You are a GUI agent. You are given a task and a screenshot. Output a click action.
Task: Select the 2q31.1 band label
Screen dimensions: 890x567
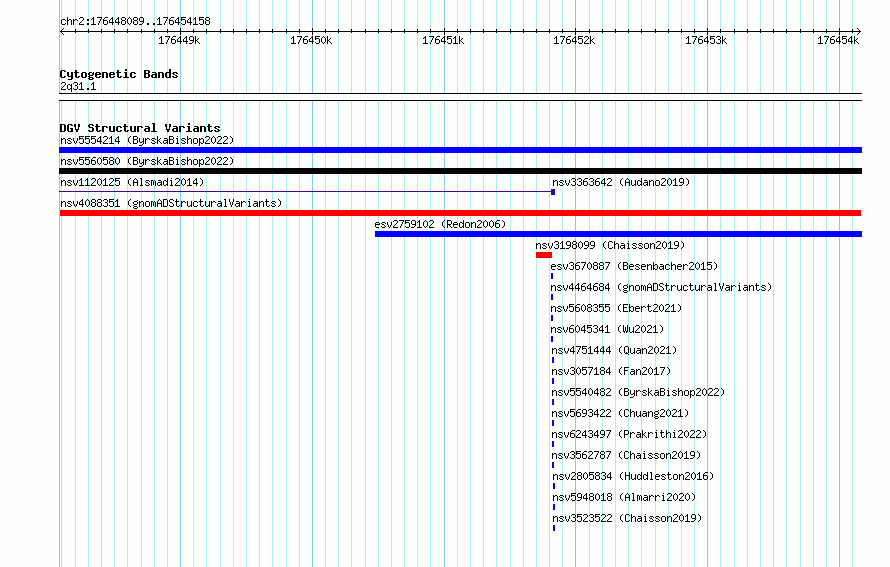click(78, 86)
